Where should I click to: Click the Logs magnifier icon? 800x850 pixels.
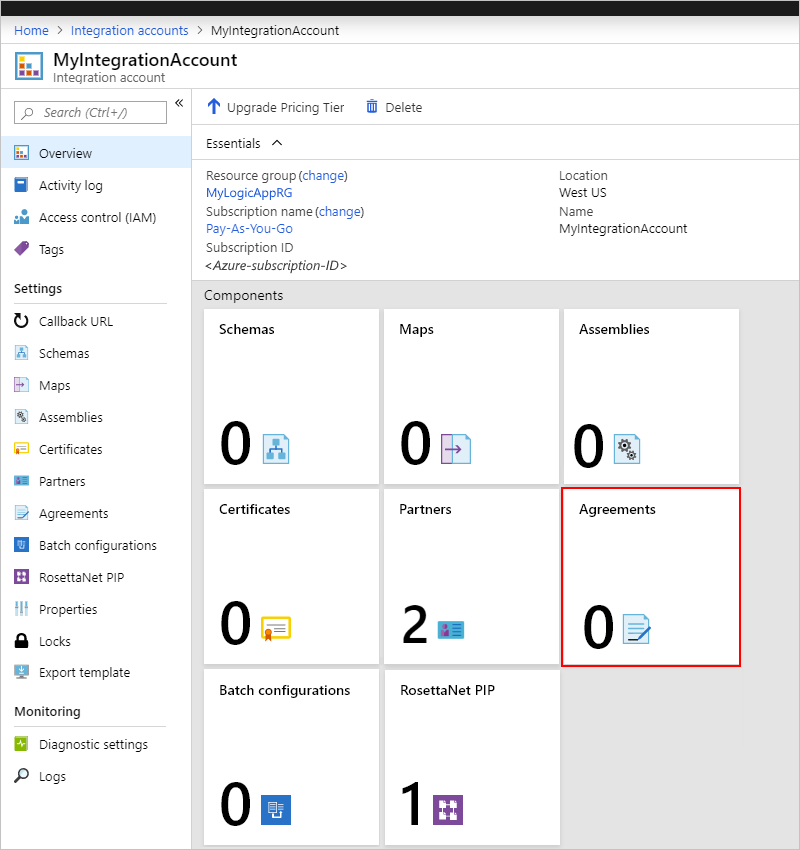21,776
